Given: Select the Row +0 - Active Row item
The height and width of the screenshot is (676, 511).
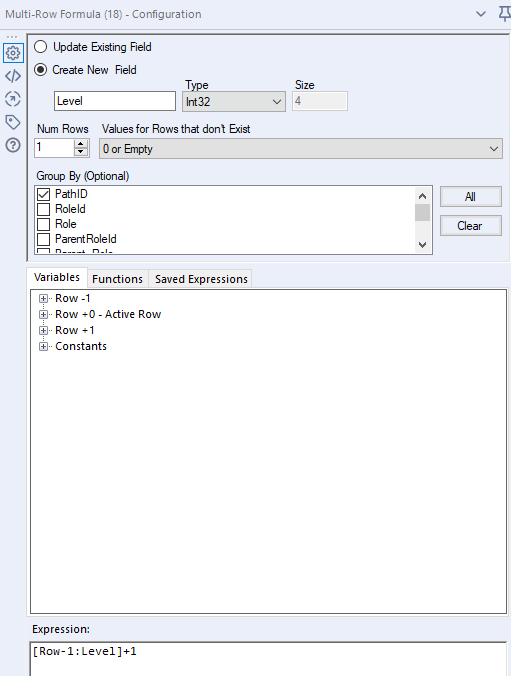Looking at the screenshot, I should click(108, 314).
